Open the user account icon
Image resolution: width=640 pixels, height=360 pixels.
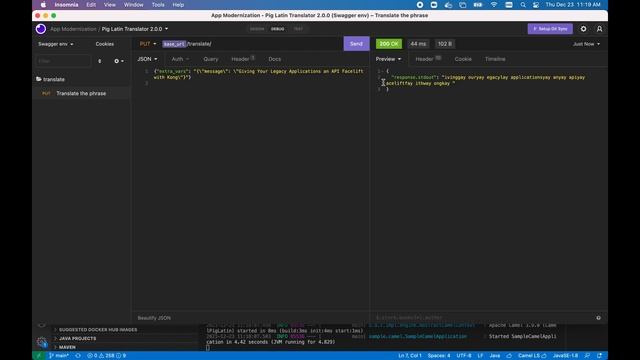pyautogui.click(x=599, y=29)
